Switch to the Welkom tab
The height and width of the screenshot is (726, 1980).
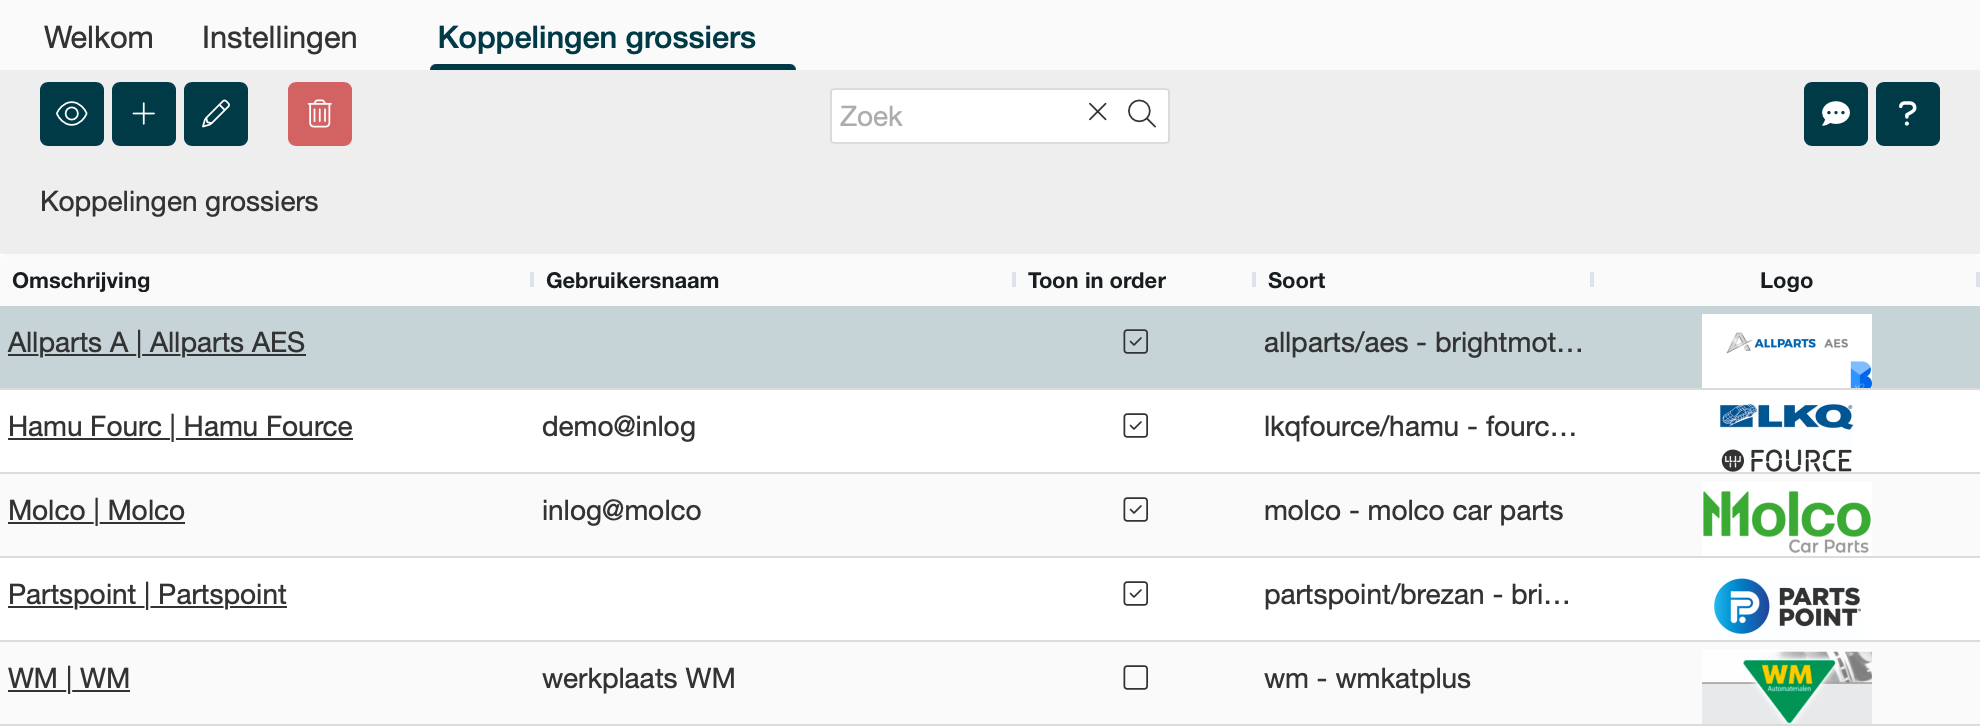coord(99,37)
